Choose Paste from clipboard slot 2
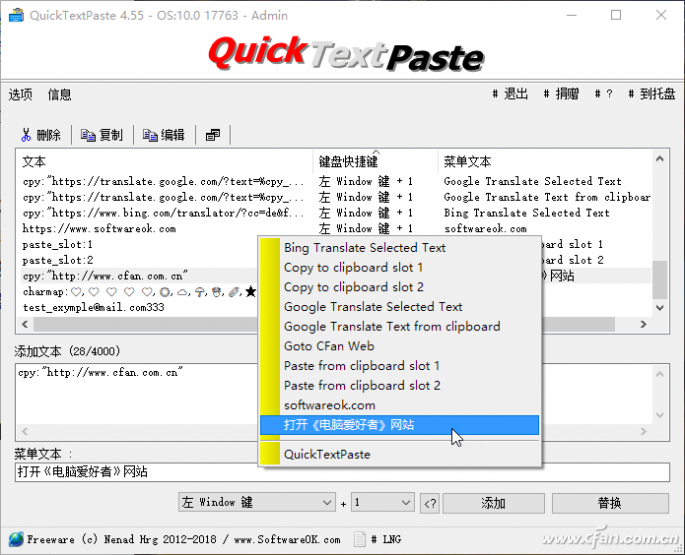Viewport: 685px width, 555px height. [x=400, y=385]
